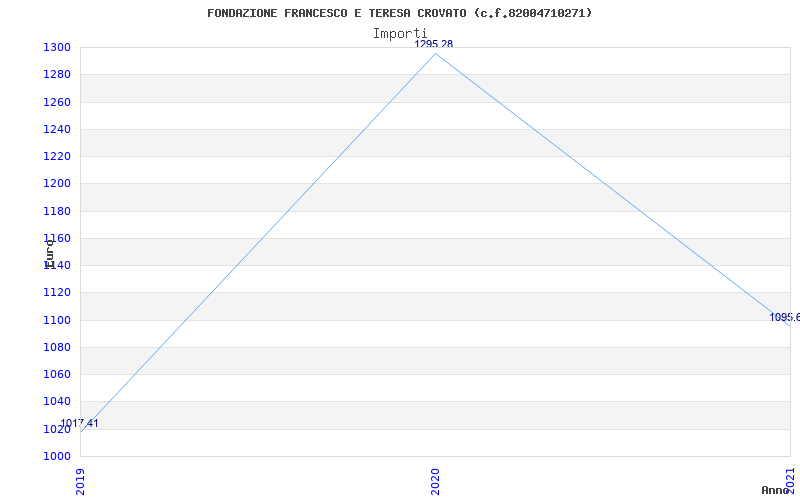The image size is (800, 500).
Task: Click the 1240 y-axis tick label
Action: (x=57, y=130)
